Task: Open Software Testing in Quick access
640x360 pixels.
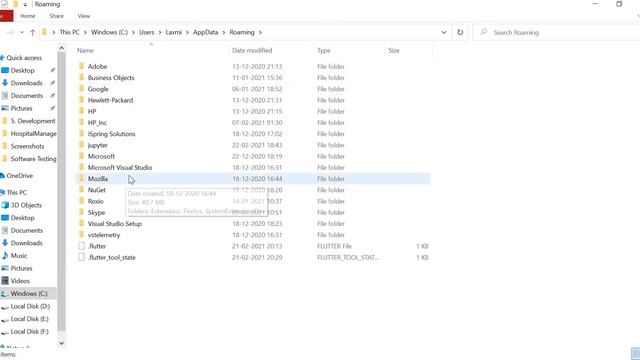Action: point(33,159)
